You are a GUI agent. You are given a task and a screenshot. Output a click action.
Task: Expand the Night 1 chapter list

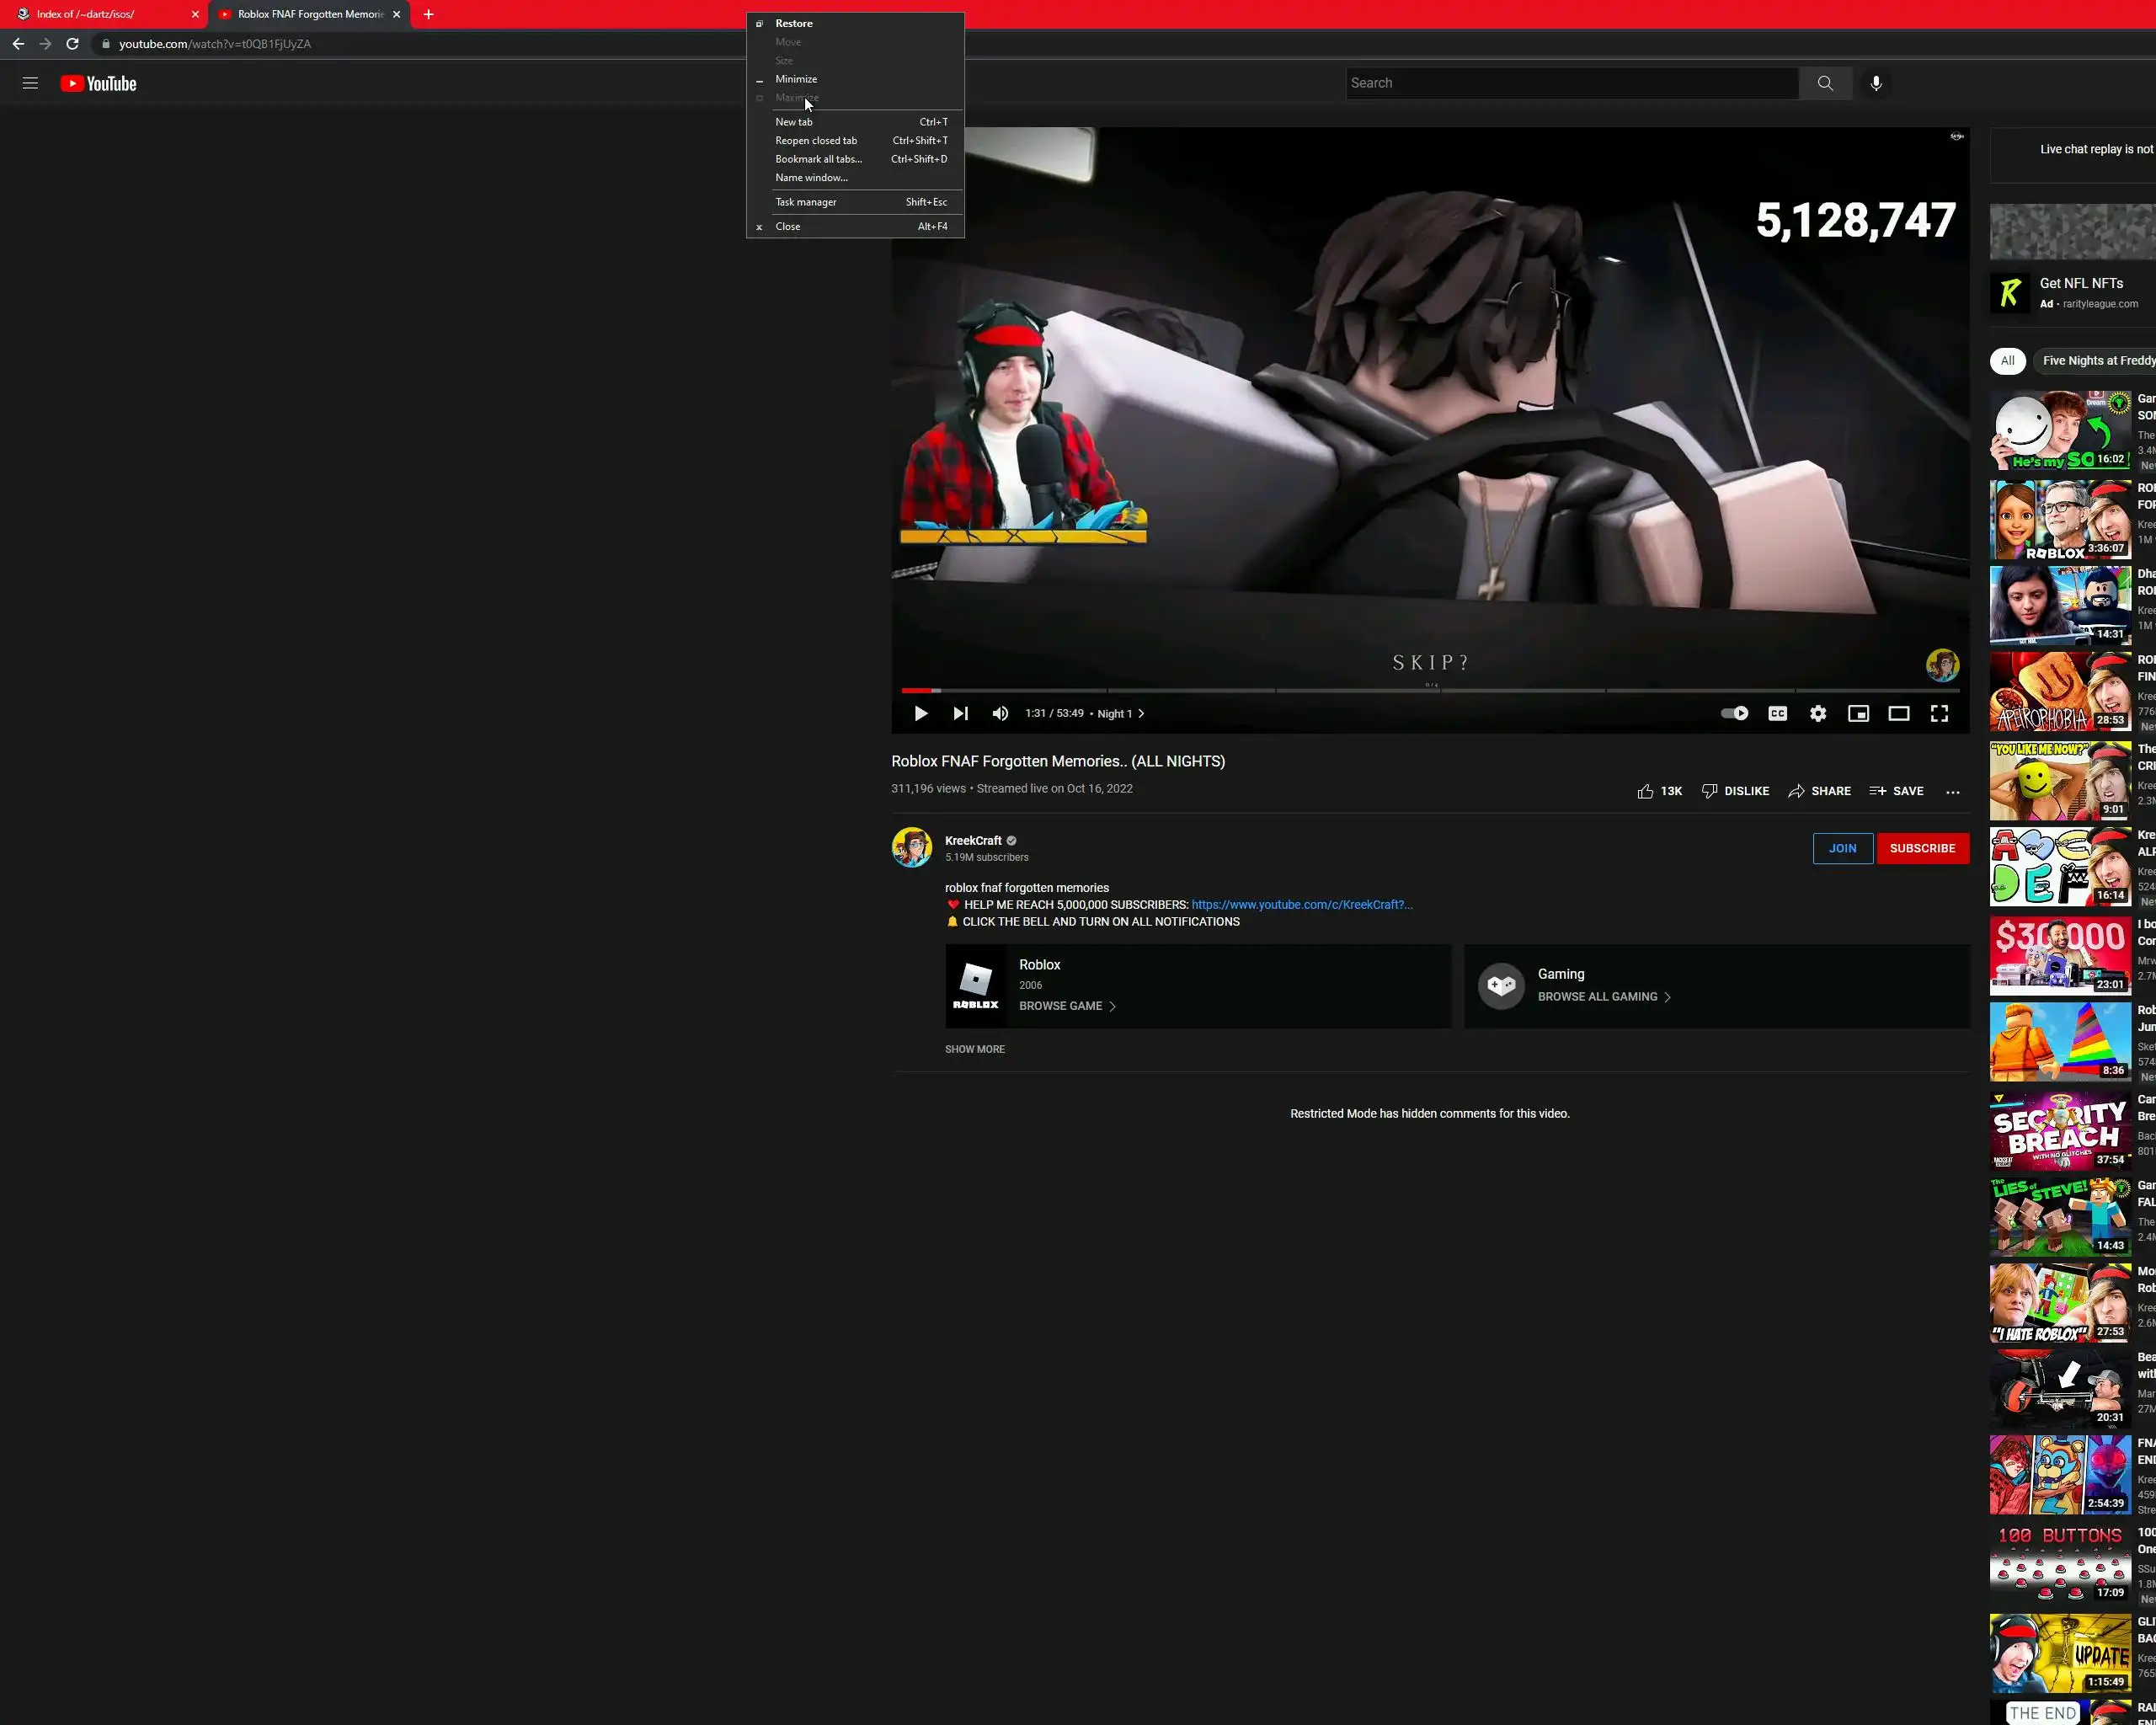tap(1120, 713)
